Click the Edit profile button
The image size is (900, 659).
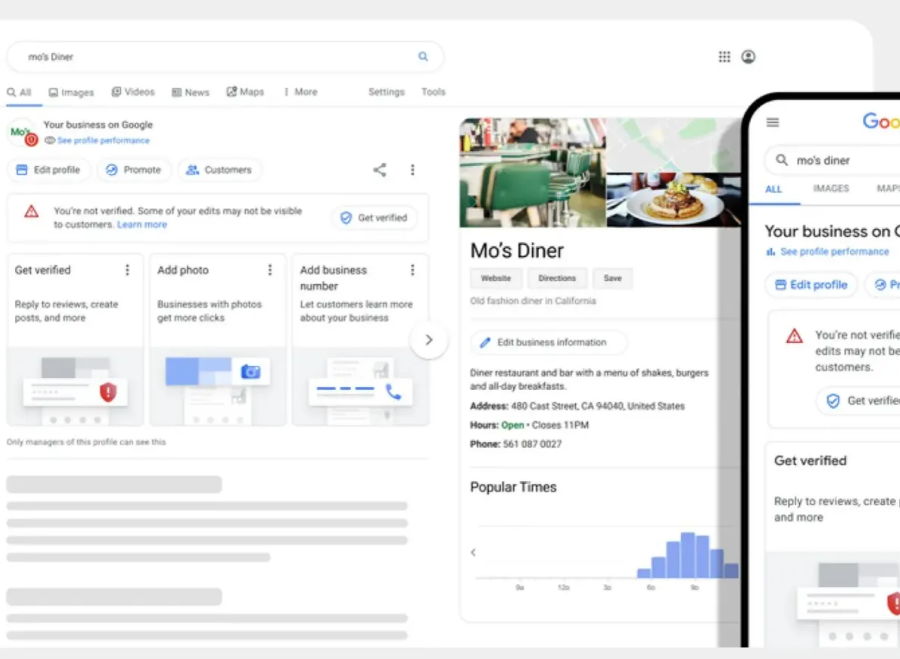pyautogui.click(x=48, y=169)
